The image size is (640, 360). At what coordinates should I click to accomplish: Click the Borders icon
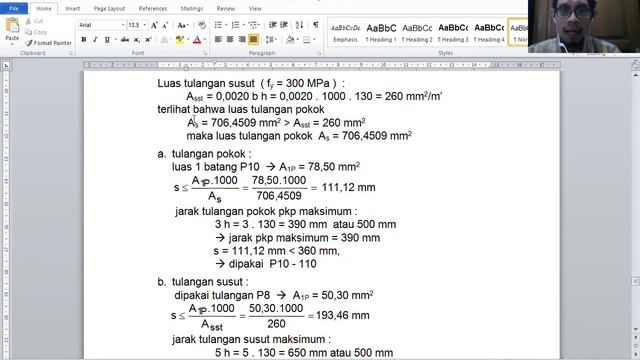click(307, 40)
